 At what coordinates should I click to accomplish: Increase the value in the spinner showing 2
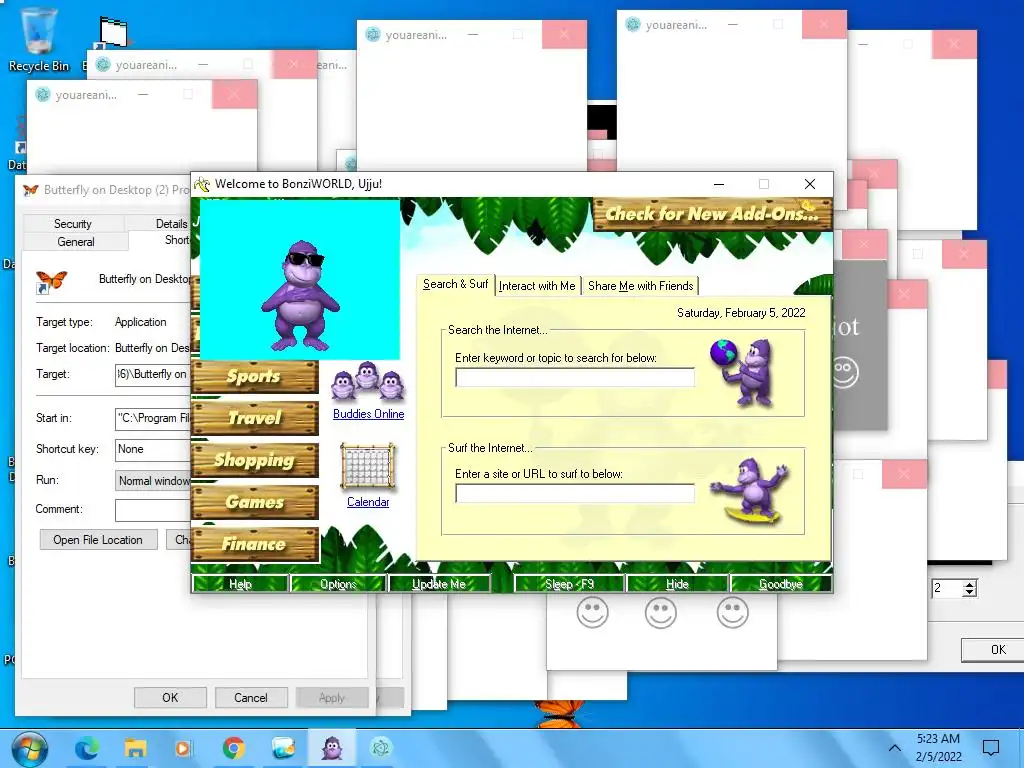(x=970, y=584)
